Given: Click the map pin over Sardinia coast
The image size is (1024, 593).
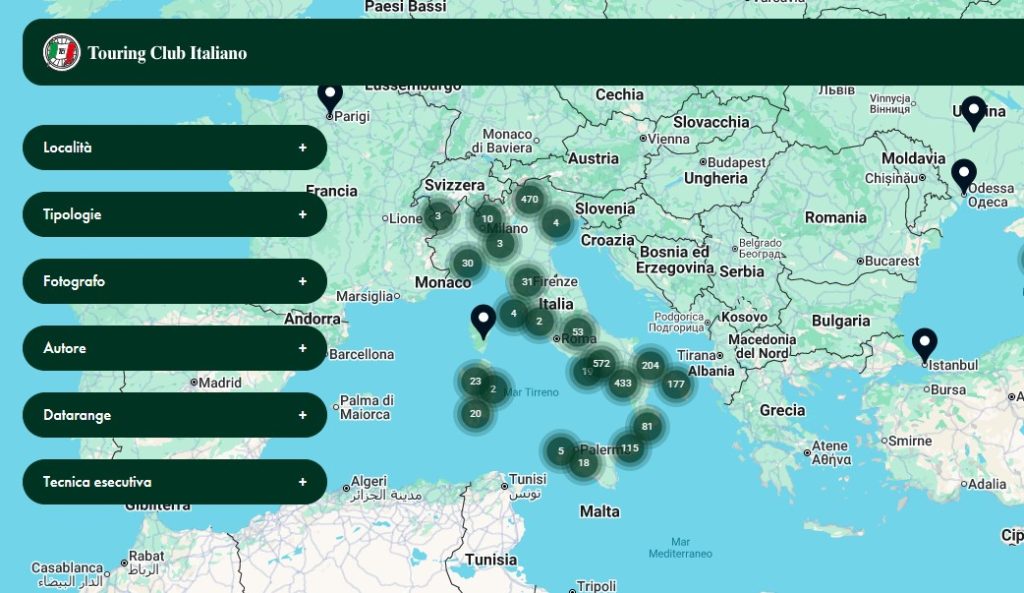Looking at the screenshot, I should [483, 320].
